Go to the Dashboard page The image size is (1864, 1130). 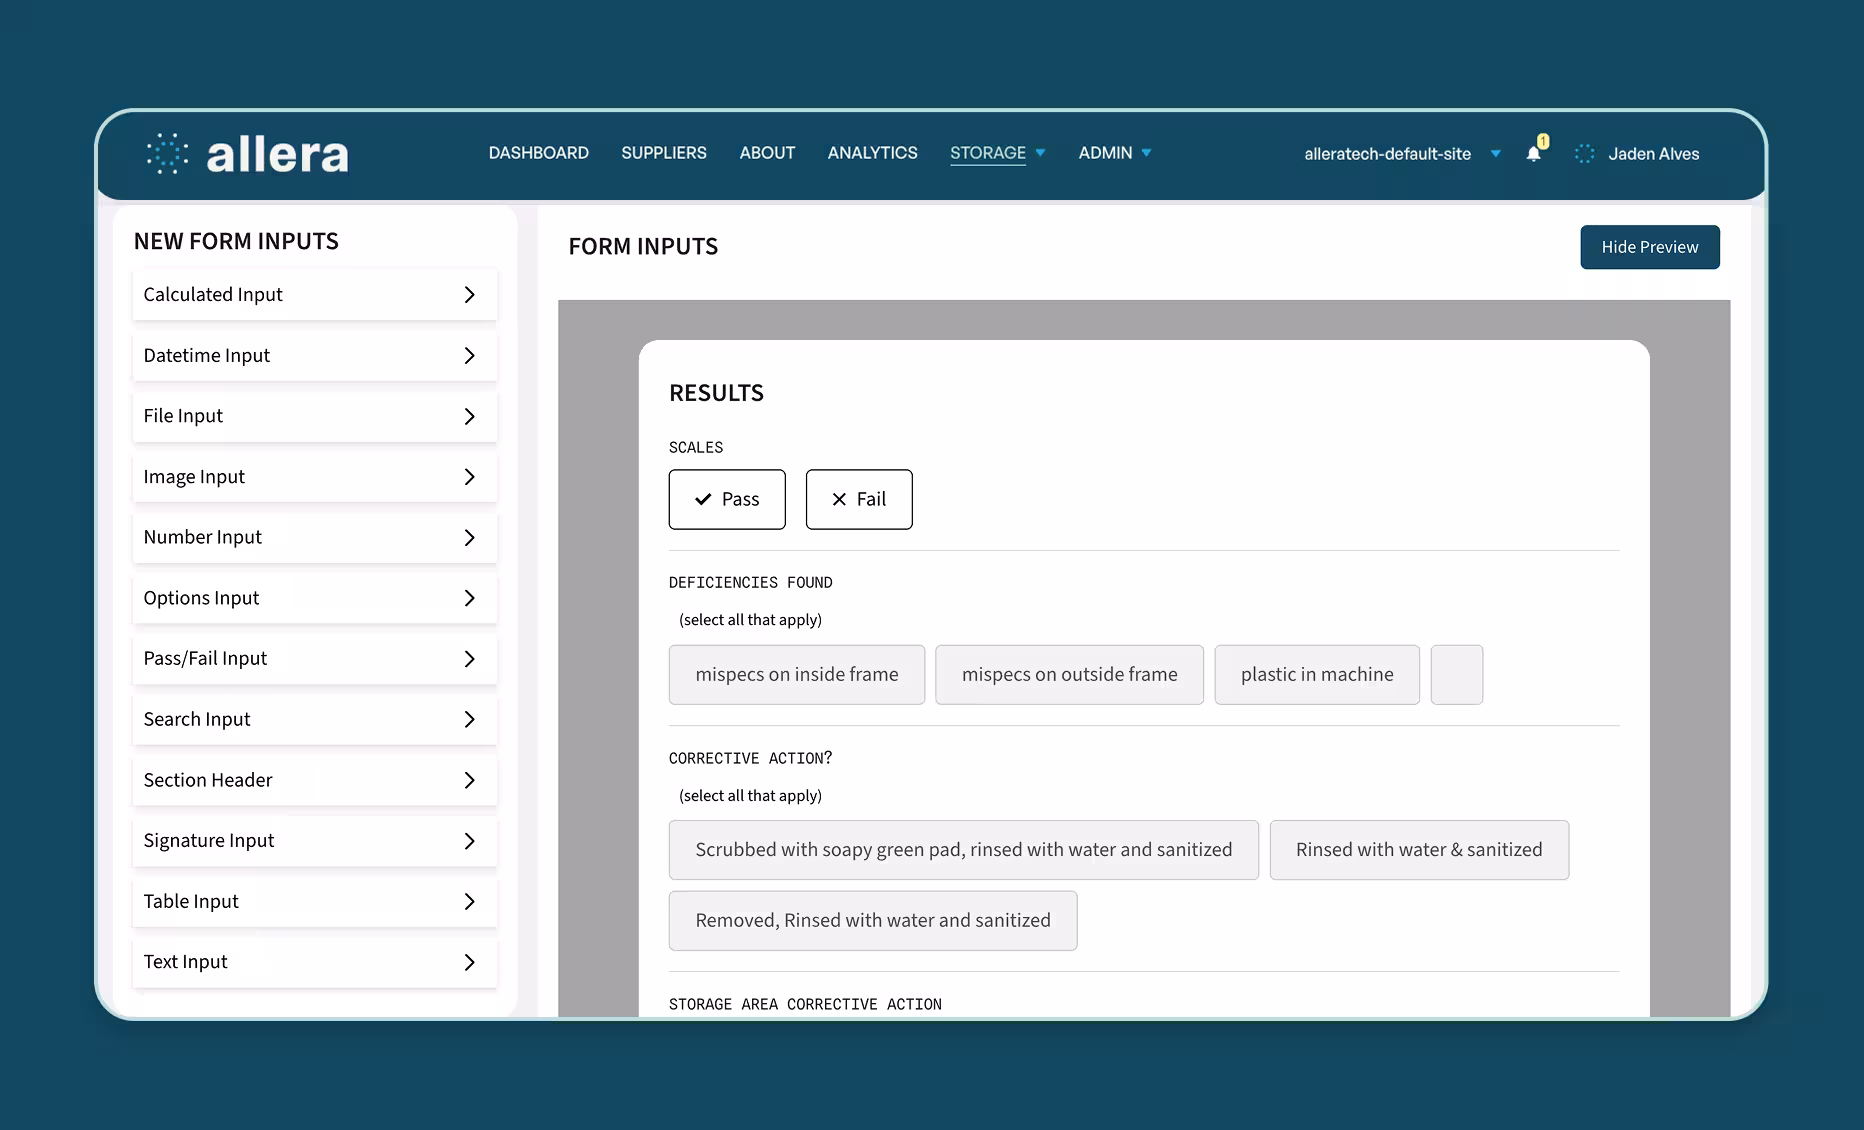(539, 153)
